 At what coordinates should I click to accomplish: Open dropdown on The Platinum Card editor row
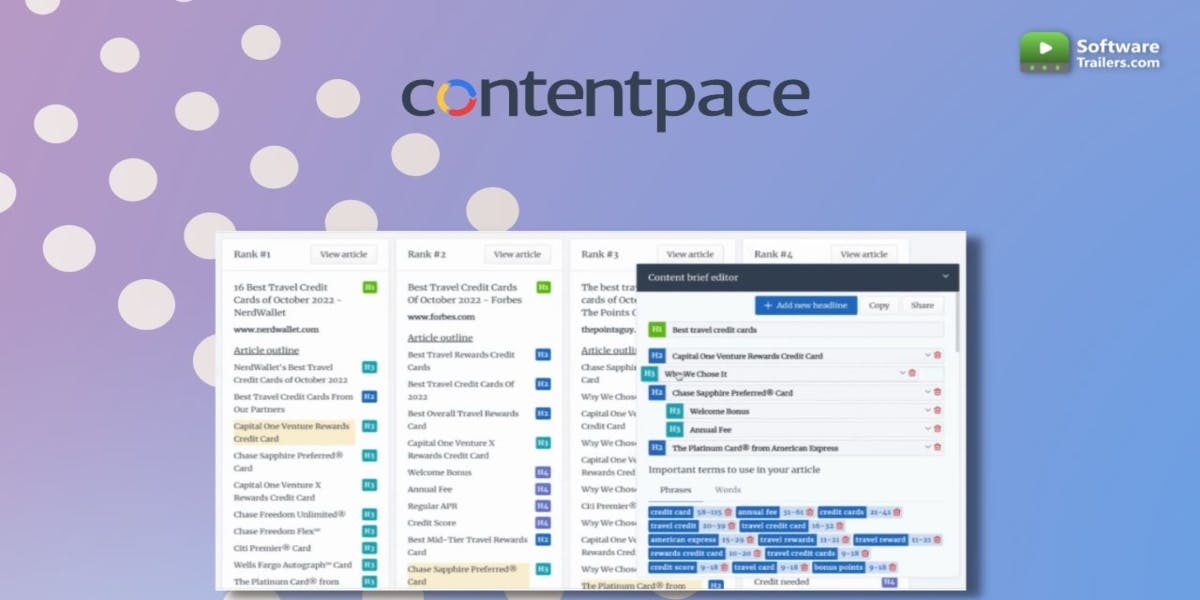click(927, 448)
